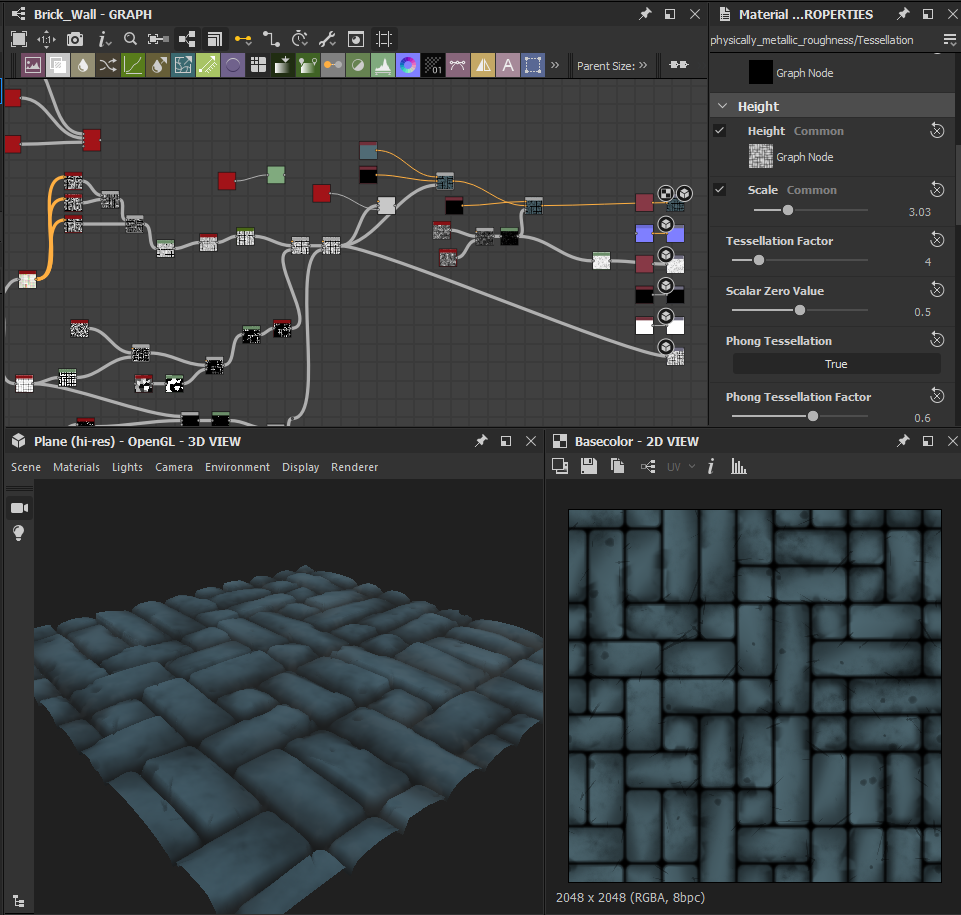
Task: Click the magnifier search icon in graph toolbar
Action: click(130, 39)
